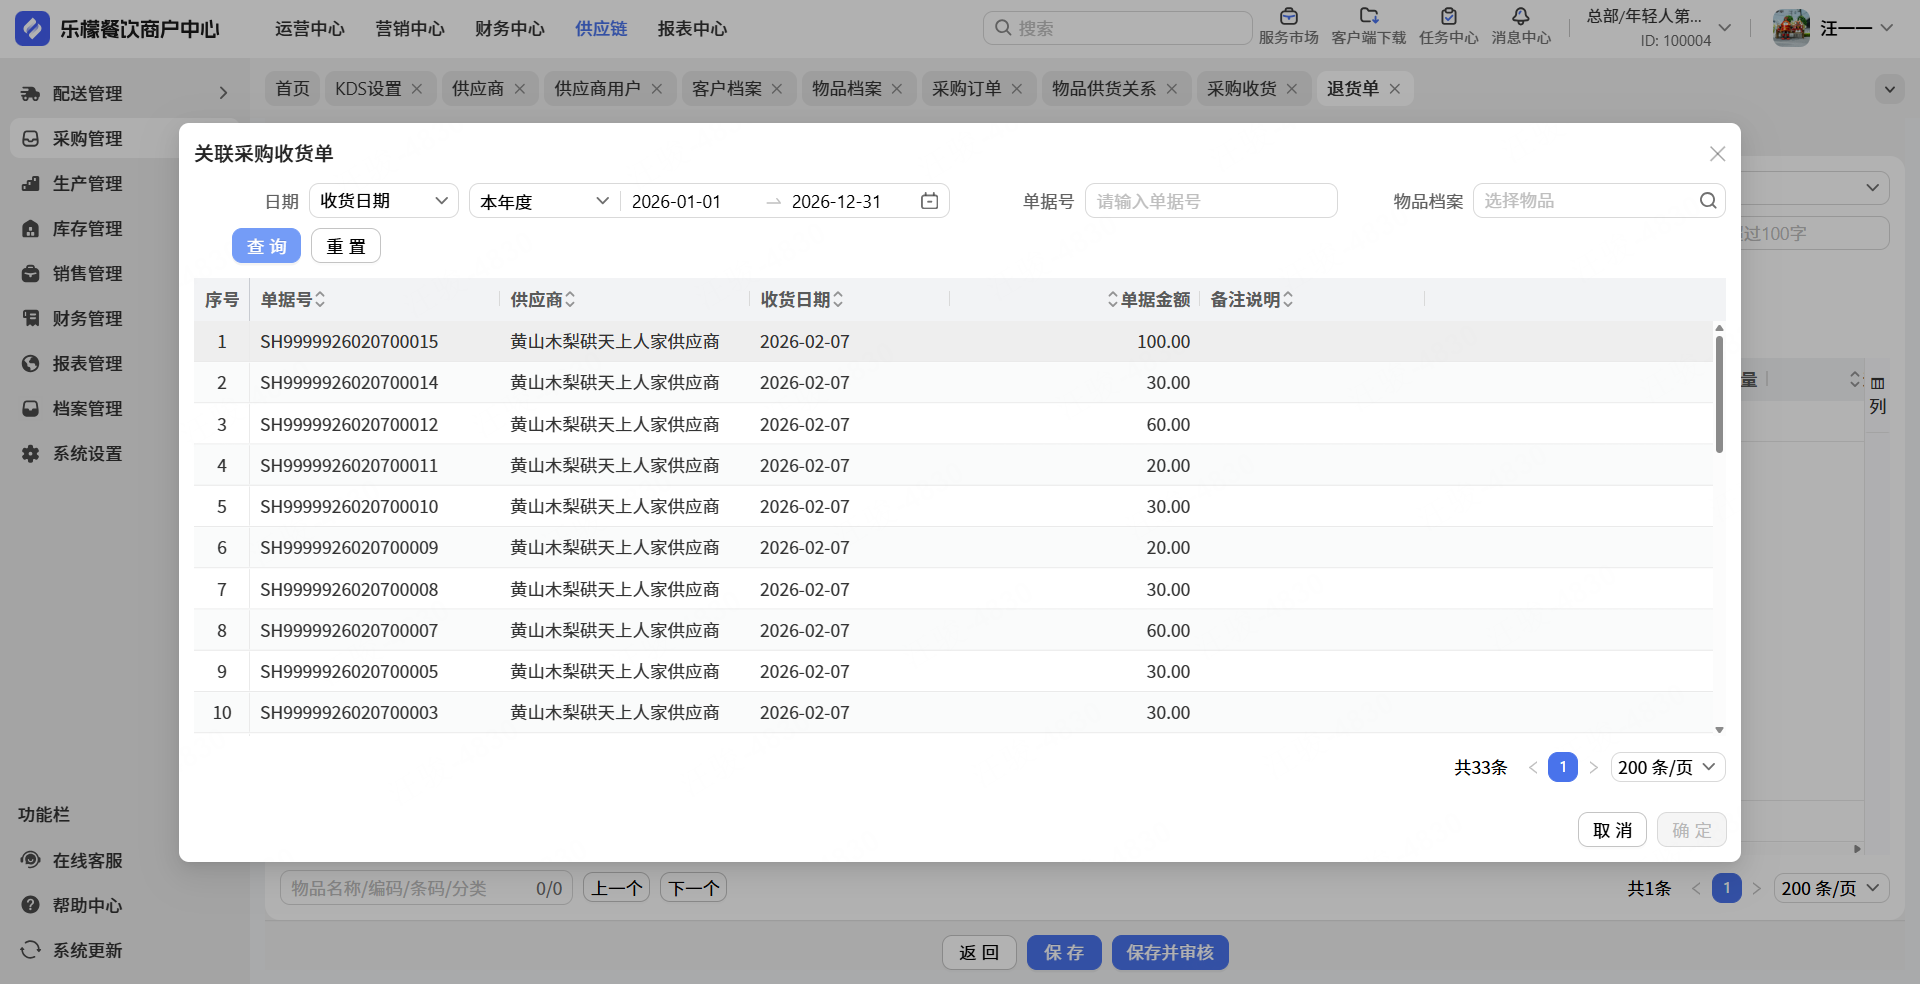The height and width of the screenshot is (984, 1920).
Task: Open the 本年度 range dropdown
Action: tap(544, 201)
